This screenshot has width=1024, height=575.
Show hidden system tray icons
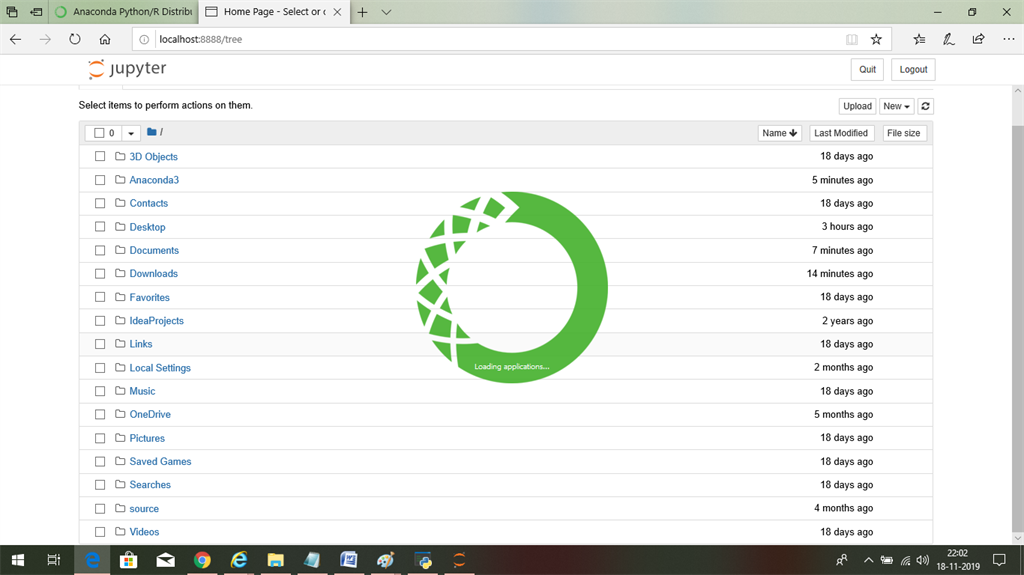[x=868, y=560]
